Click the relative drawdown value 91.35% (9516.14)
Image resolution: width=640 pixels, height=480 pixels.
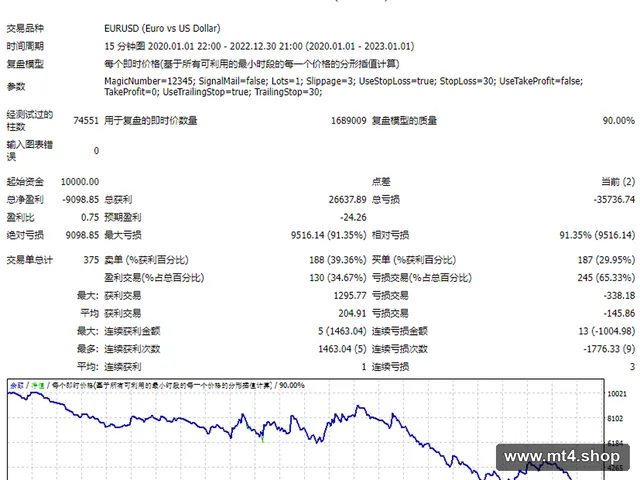pos(597,235)
